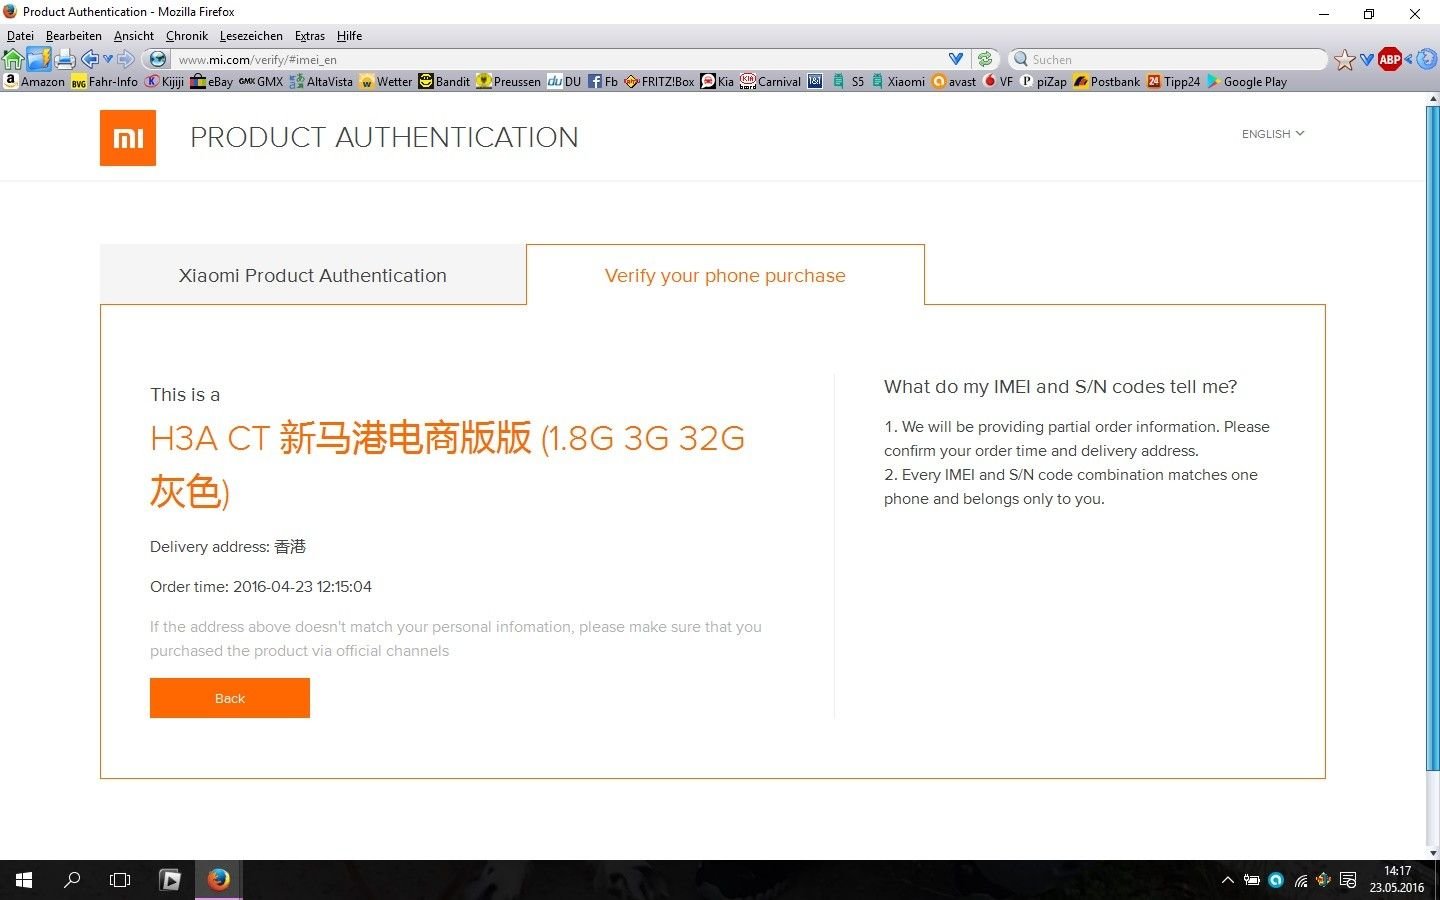Click the site identity globe icon
Image resolution: width=1440 pixels, height=900 pixels.
157,59
